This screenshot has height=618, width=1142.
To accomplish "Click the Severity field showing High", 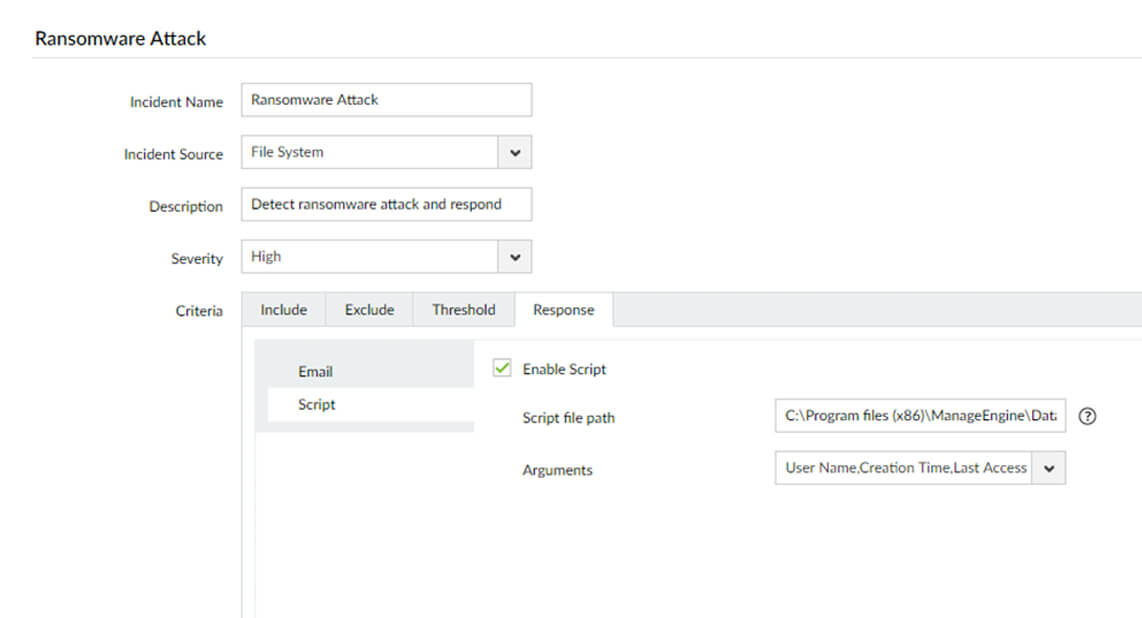I will [x=370, y=257].
